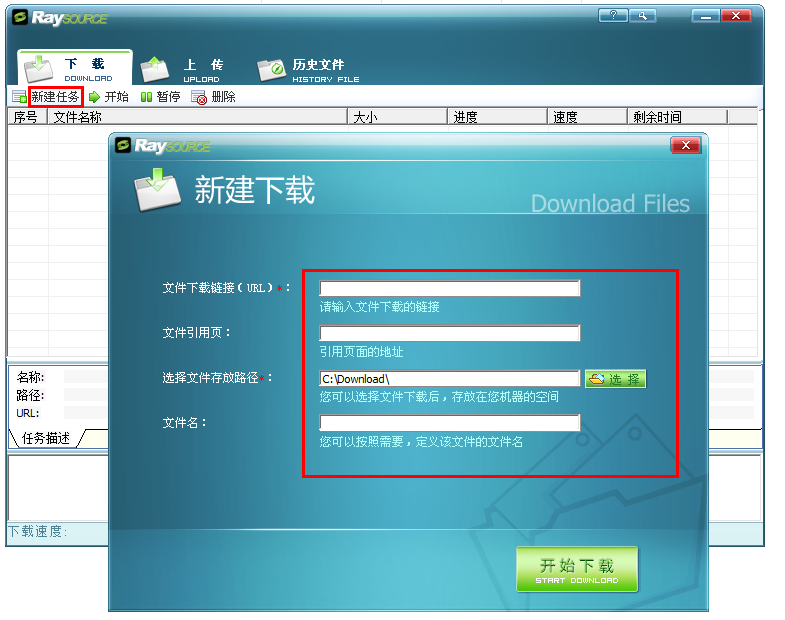Click the key icon in title bar
The height and width of the screenshot is (620, 785).
642,16
